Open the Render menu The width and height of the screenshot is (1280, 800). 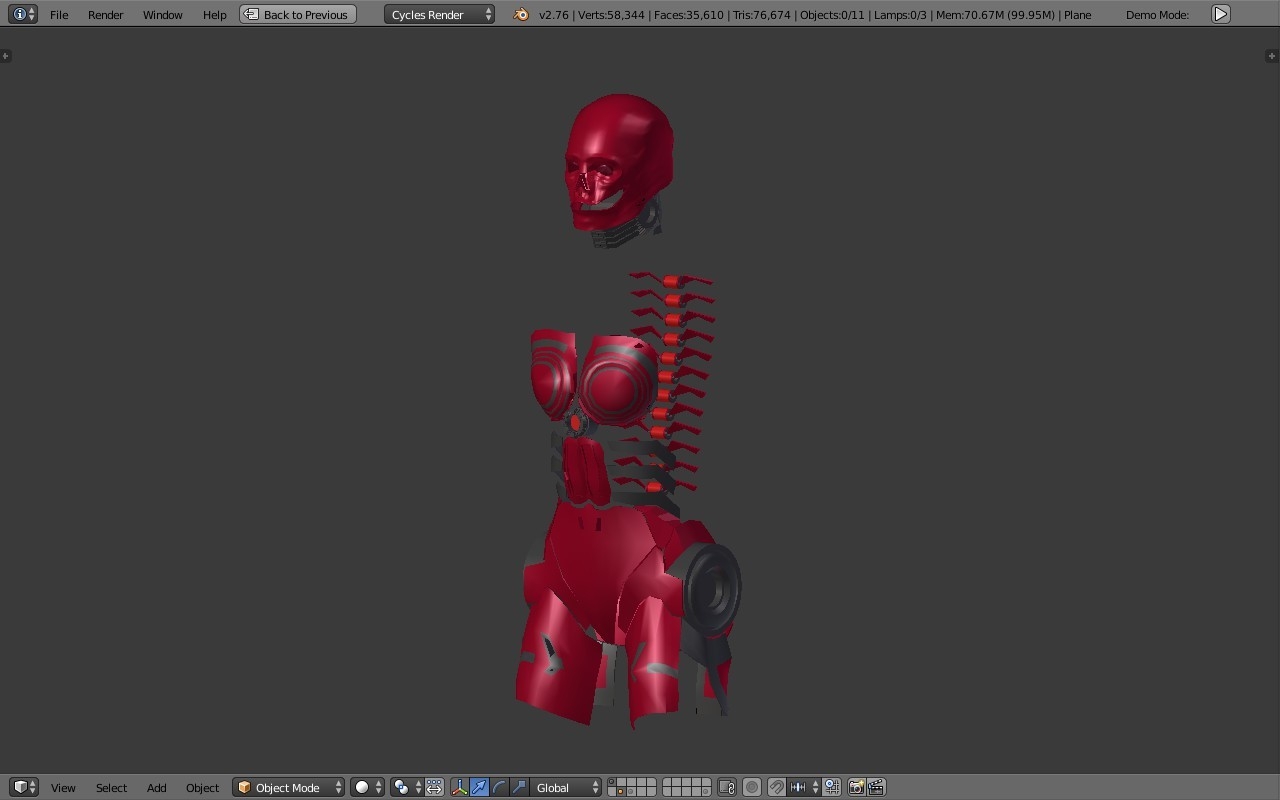click(105, 14)
